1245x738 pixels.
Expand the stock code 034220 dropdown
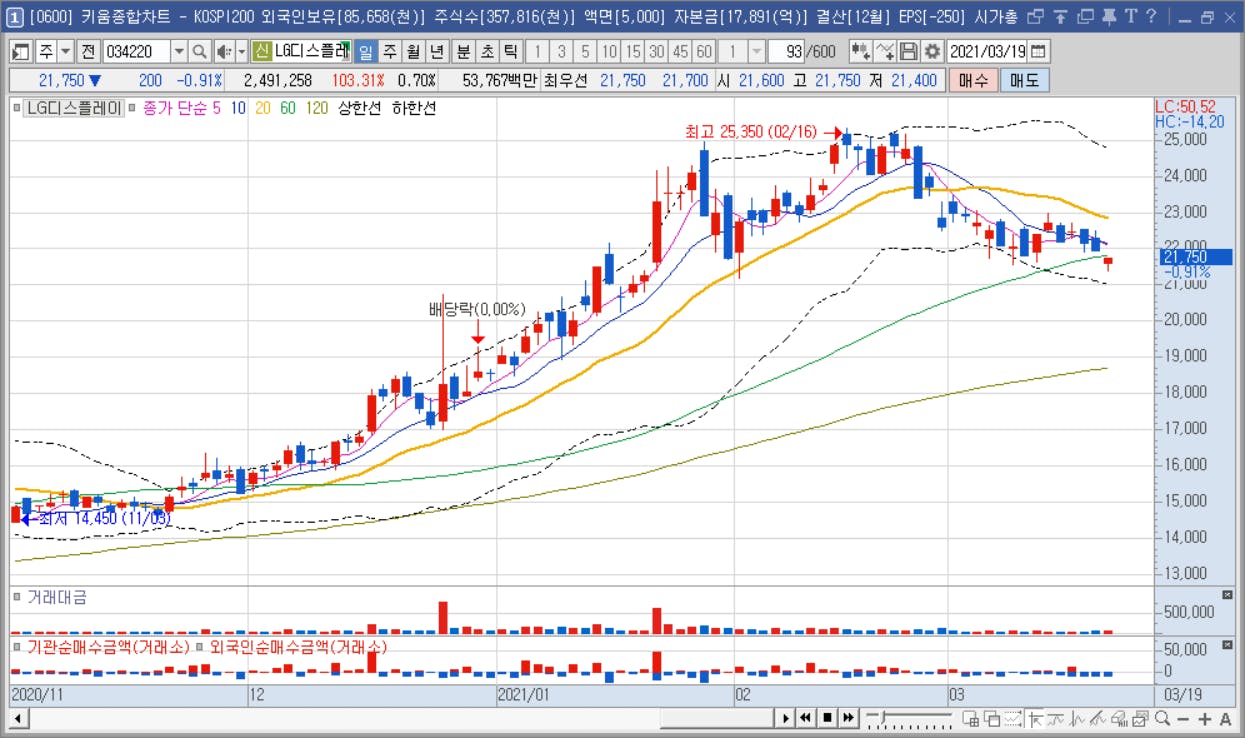[x=179, y=51]
